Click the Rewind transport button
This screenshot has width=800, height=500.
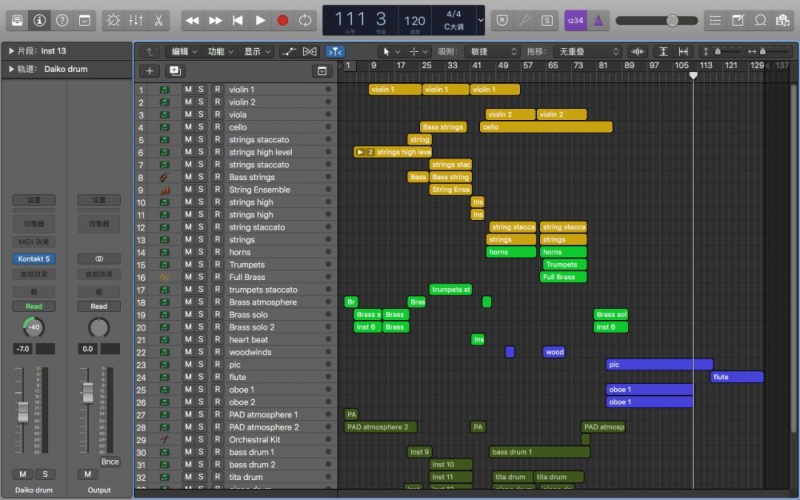coord(192,20)
